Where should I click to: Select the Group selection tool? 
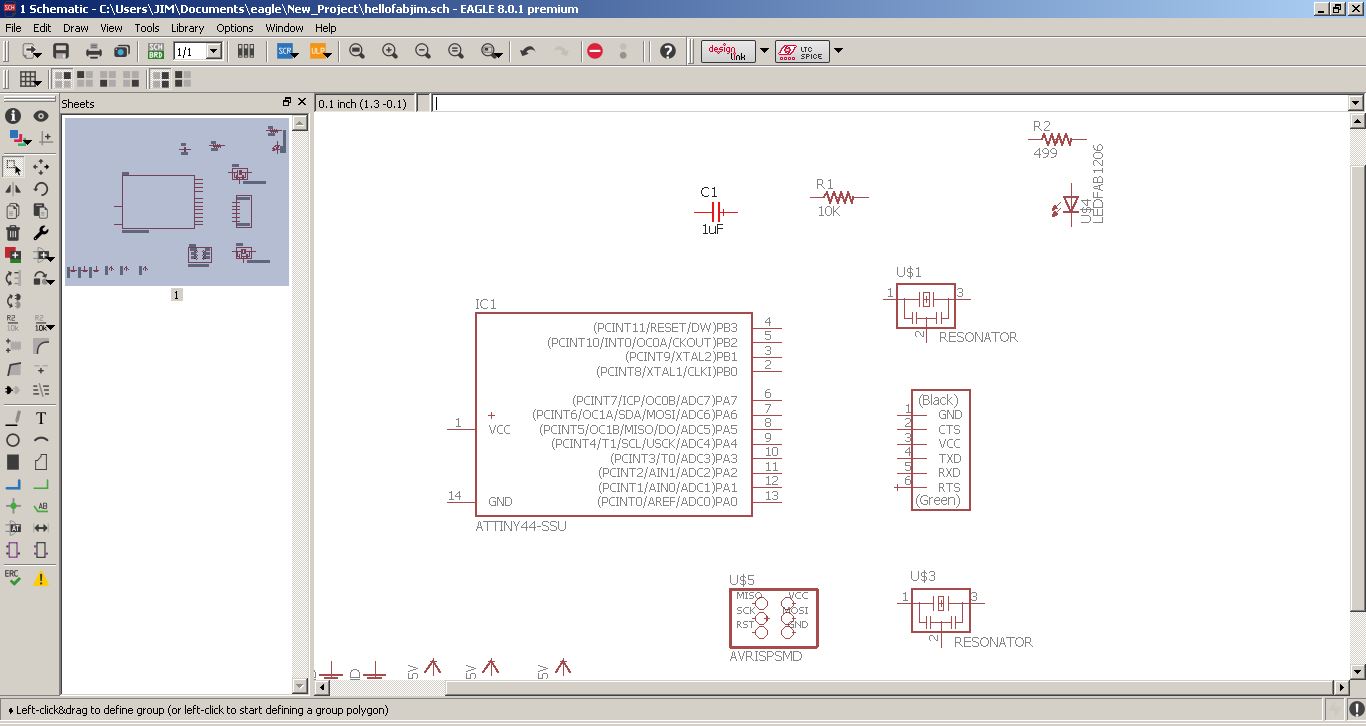13,166
